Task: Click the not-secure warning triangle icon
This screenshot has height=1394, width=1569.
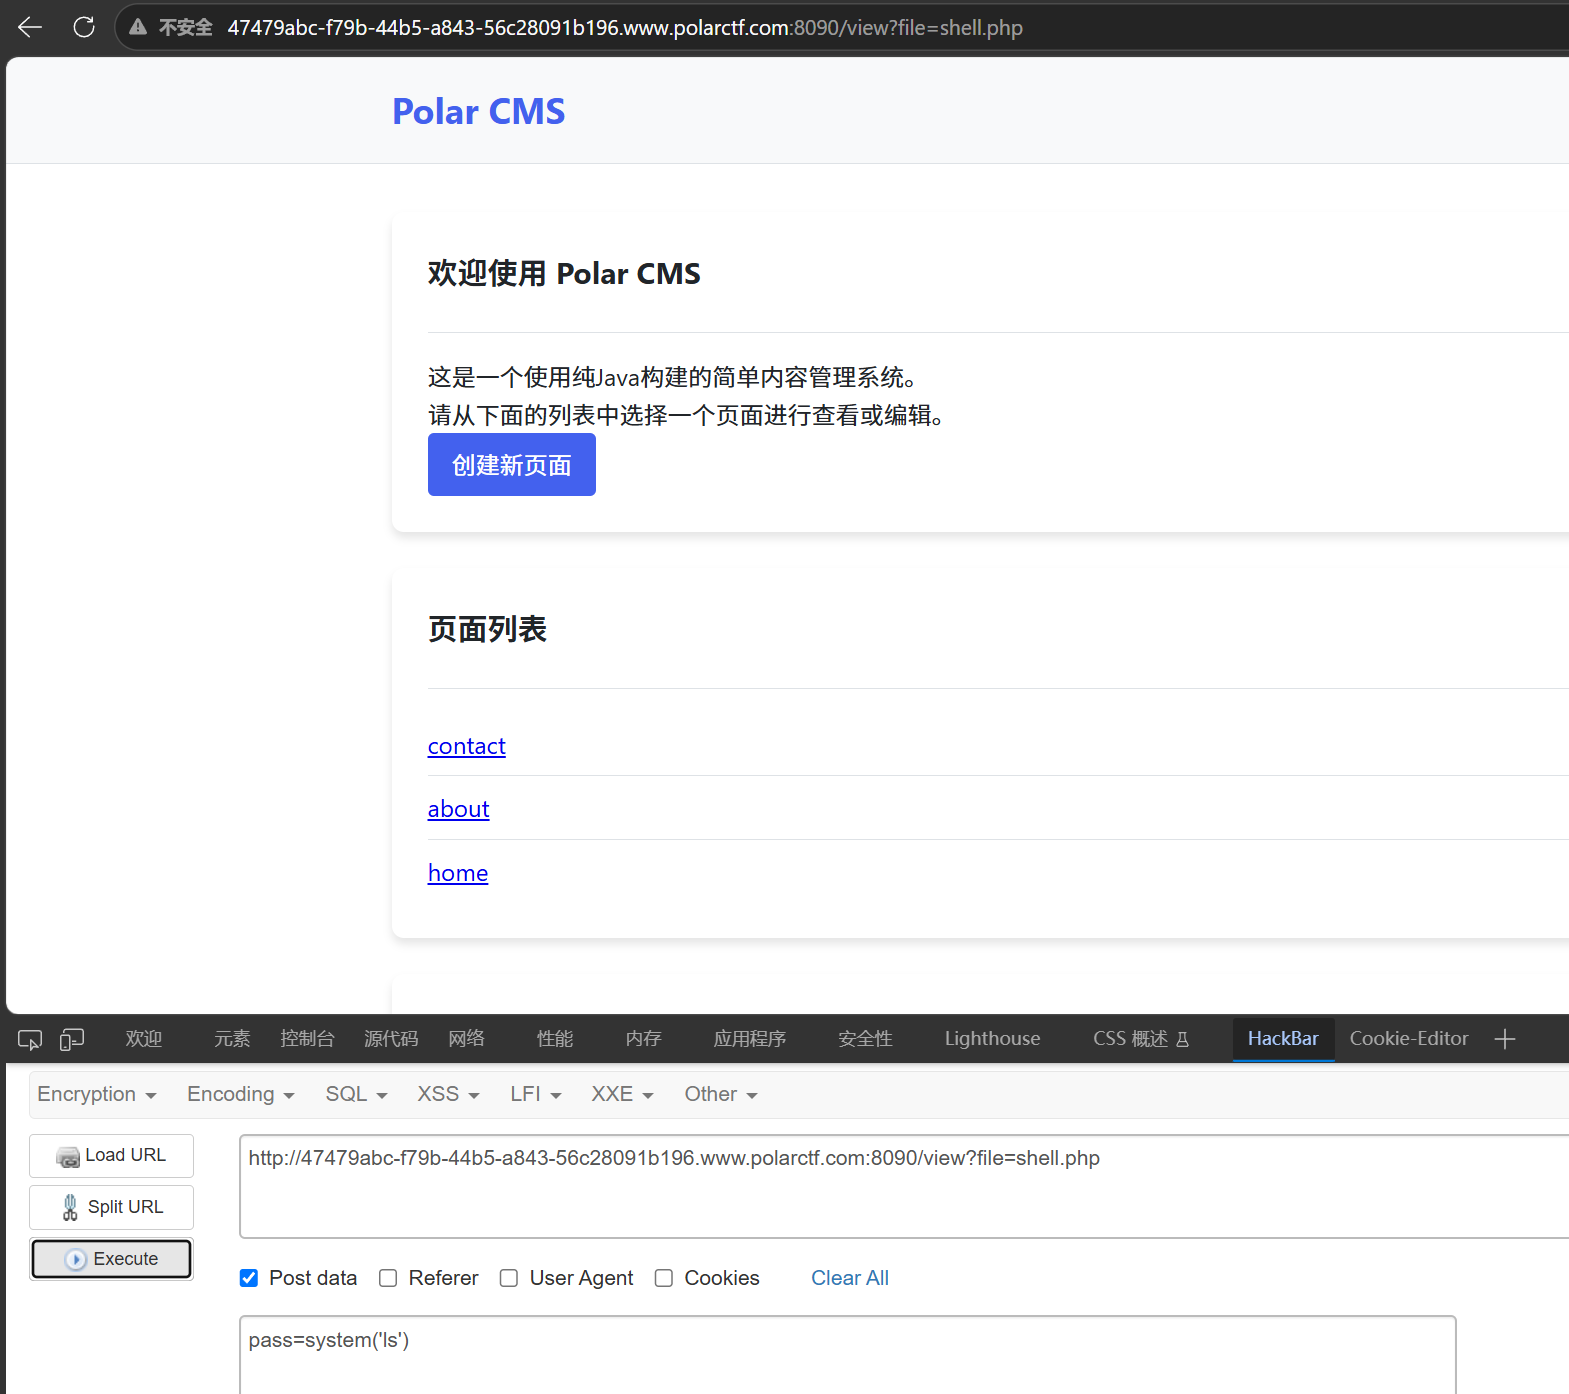Action: point(138,27)
